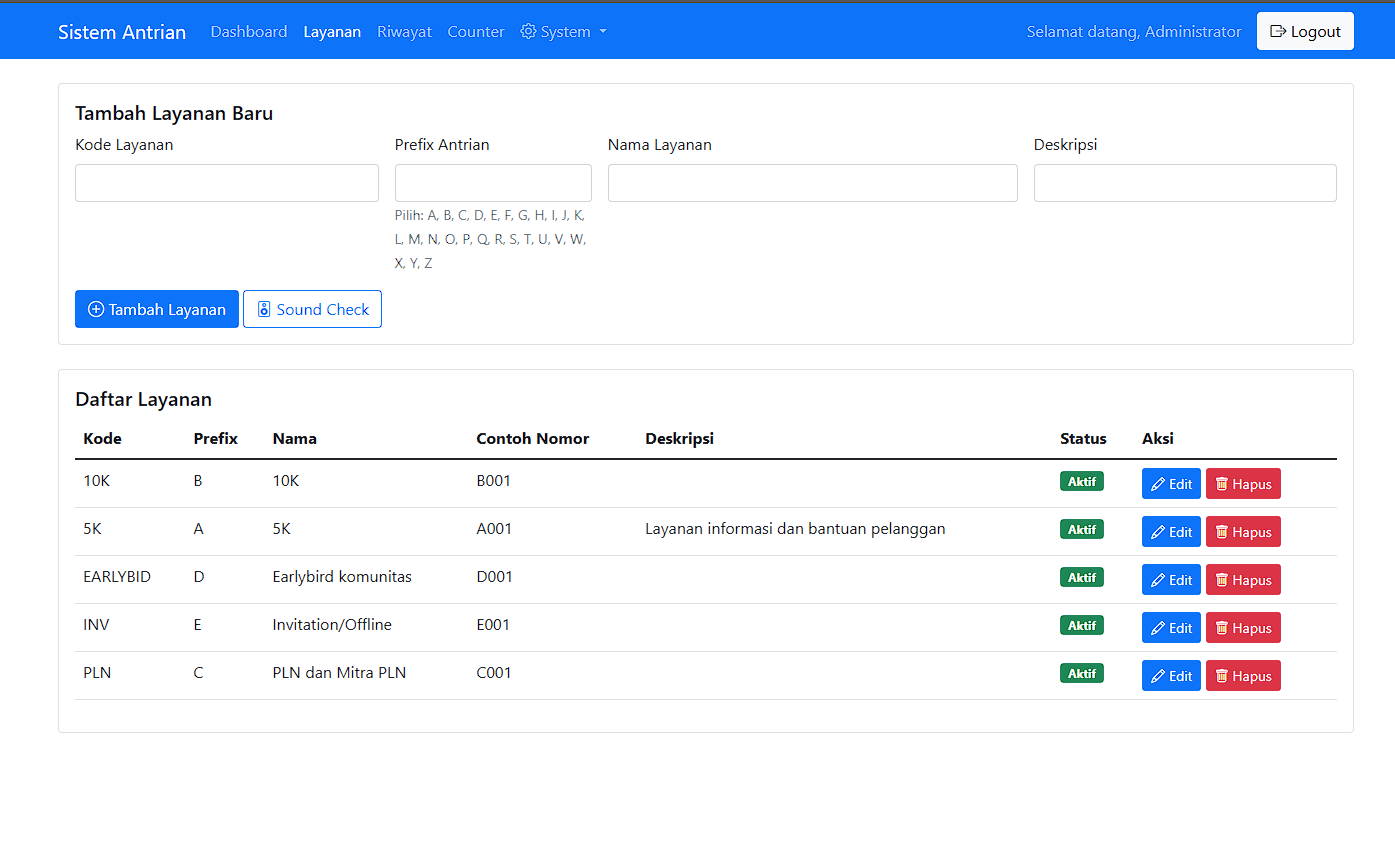Screen dimensions: 1395x852
Task: Click the Sistem Antrian brand link
Action: pos(122,32)
